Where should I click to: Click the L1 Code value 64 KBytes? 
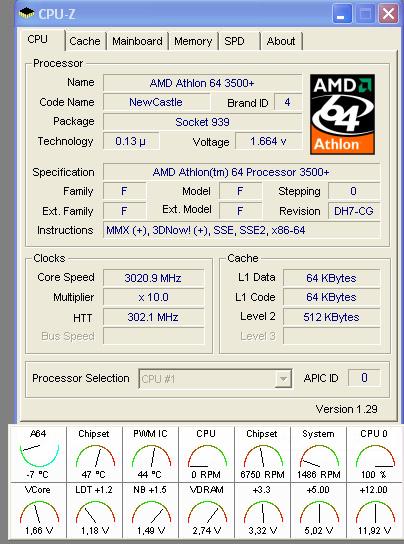[331, 298]
